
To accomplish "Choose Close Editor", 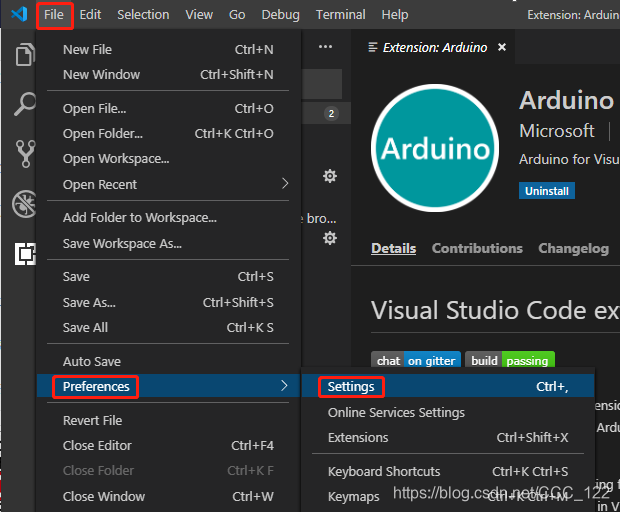I will [168, 446].
